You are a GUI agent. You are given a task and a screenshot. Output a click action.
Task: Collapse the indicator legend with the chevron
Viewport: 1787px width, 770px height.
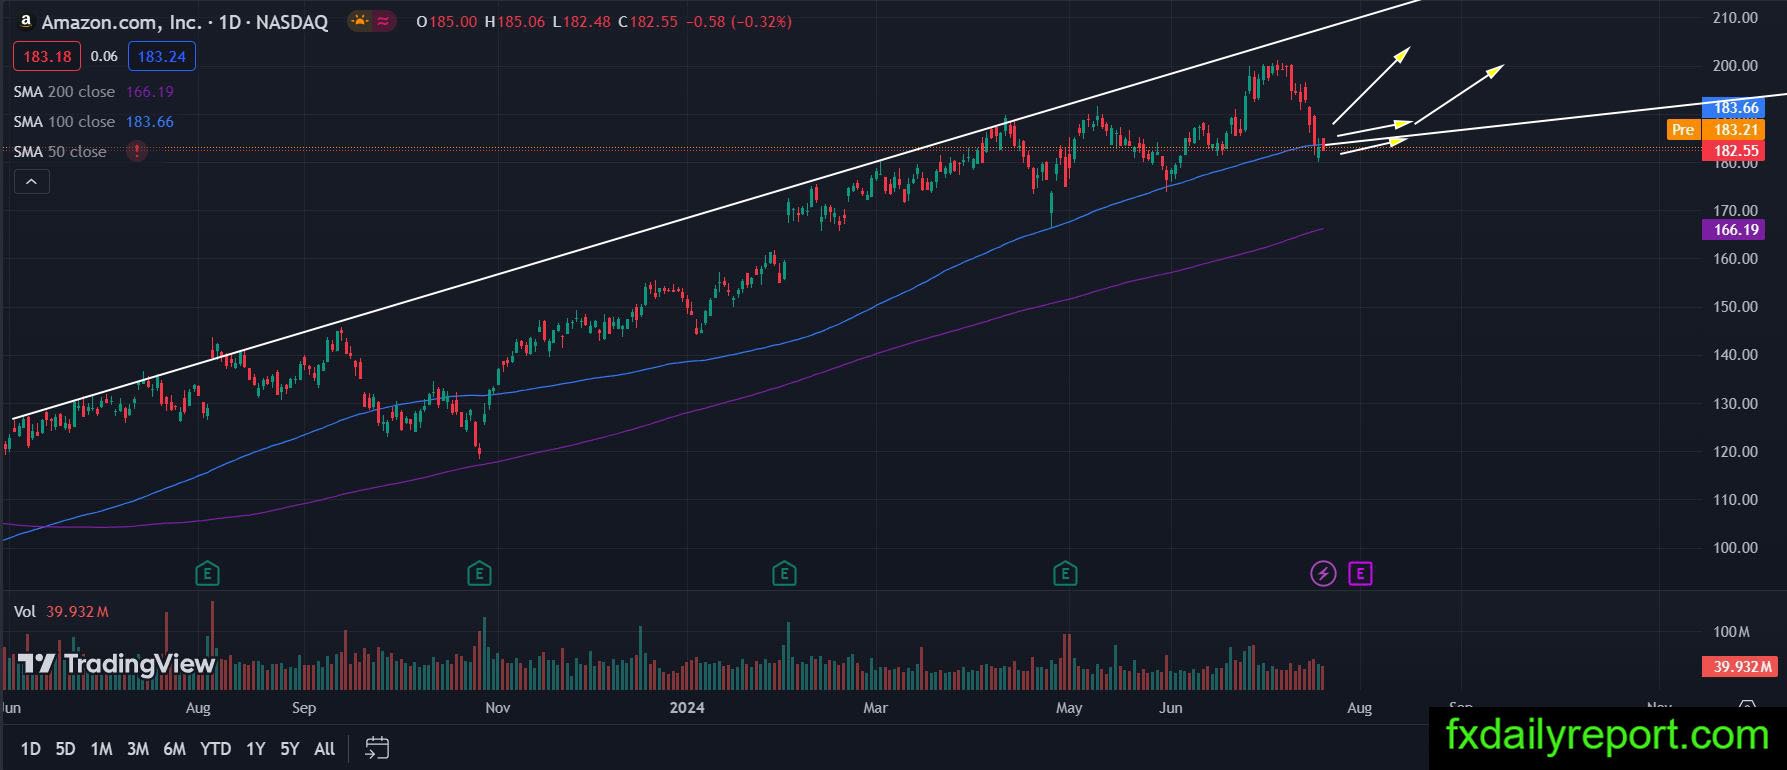click(x=31, y=182)
